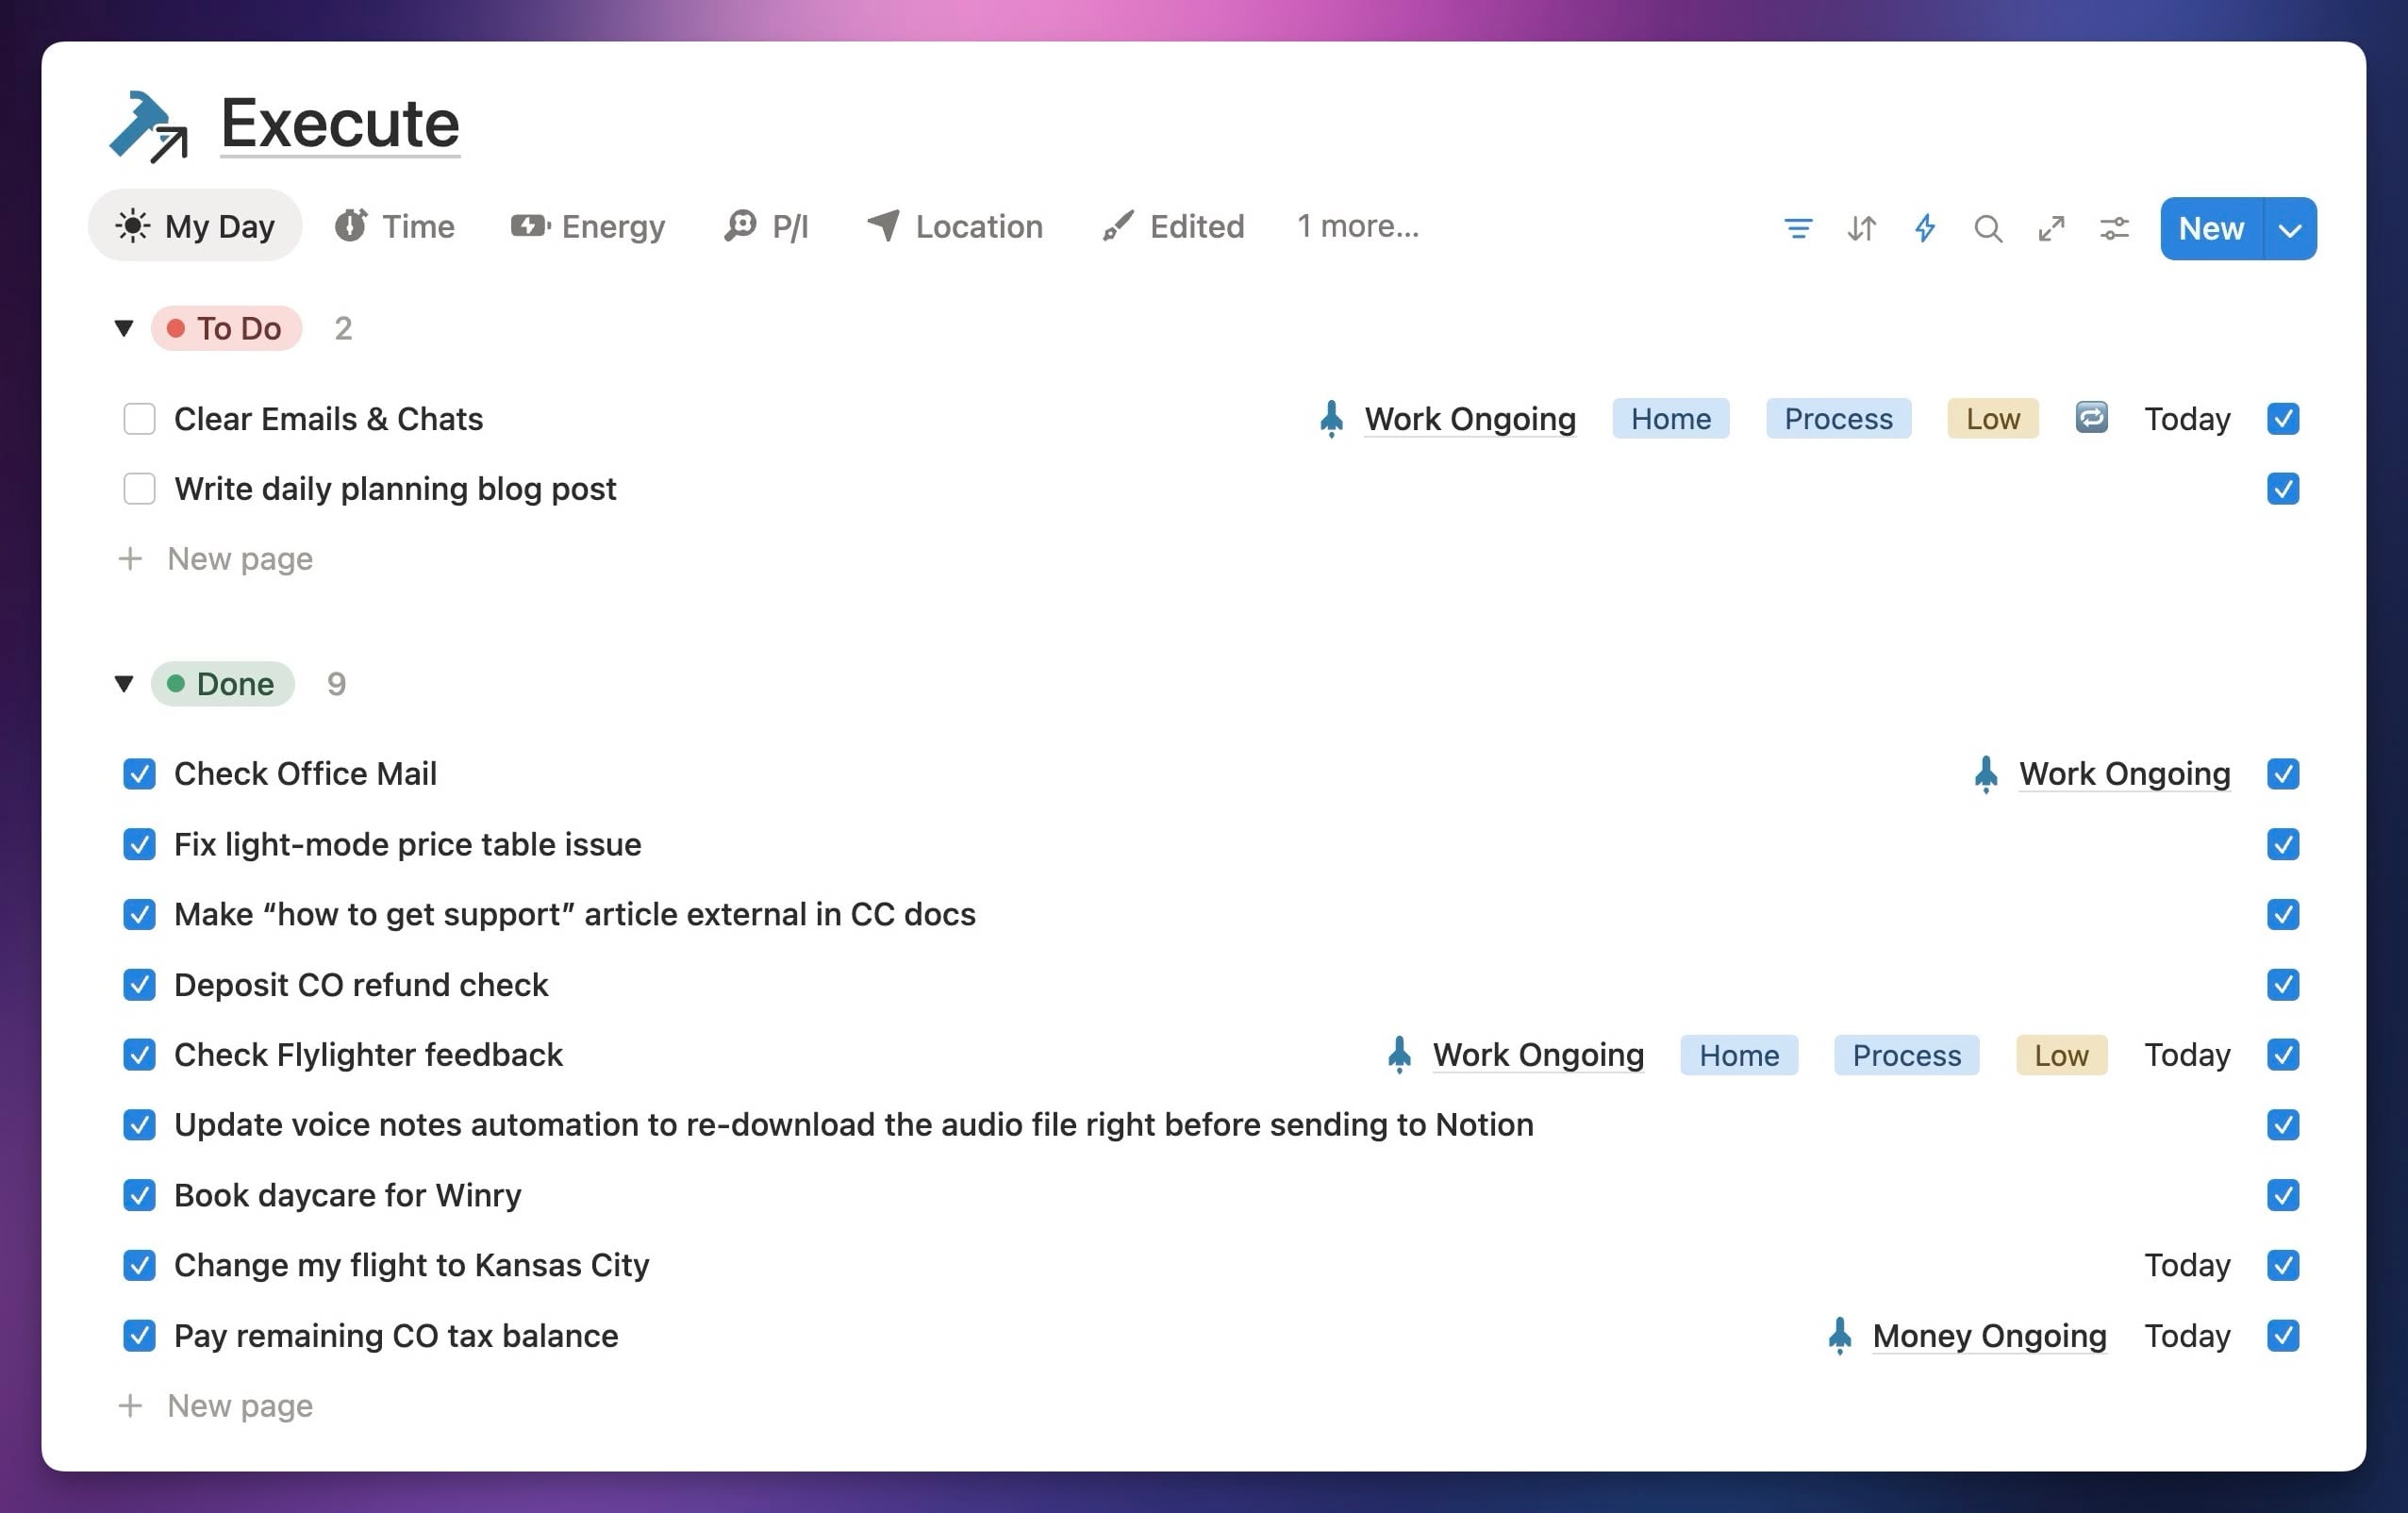The image size is (2408, 1513).
Task: Switch to the Location view tab
Action: click(955, 227)
